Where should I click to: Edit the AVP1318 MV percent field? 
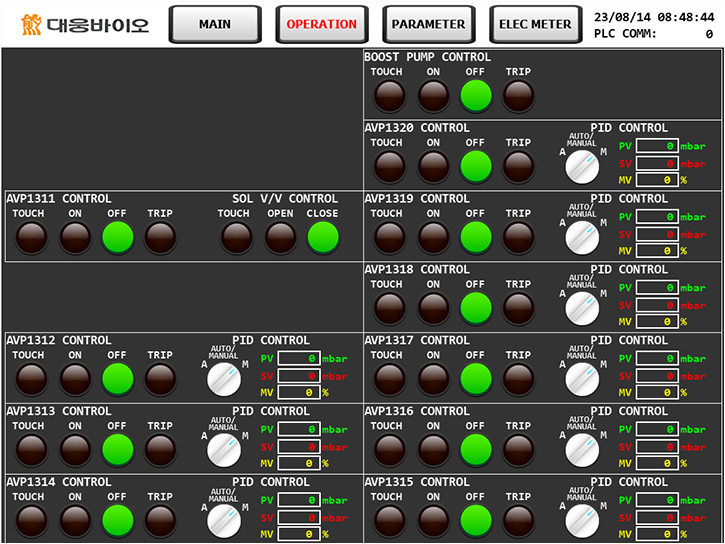tap(657, 321)
